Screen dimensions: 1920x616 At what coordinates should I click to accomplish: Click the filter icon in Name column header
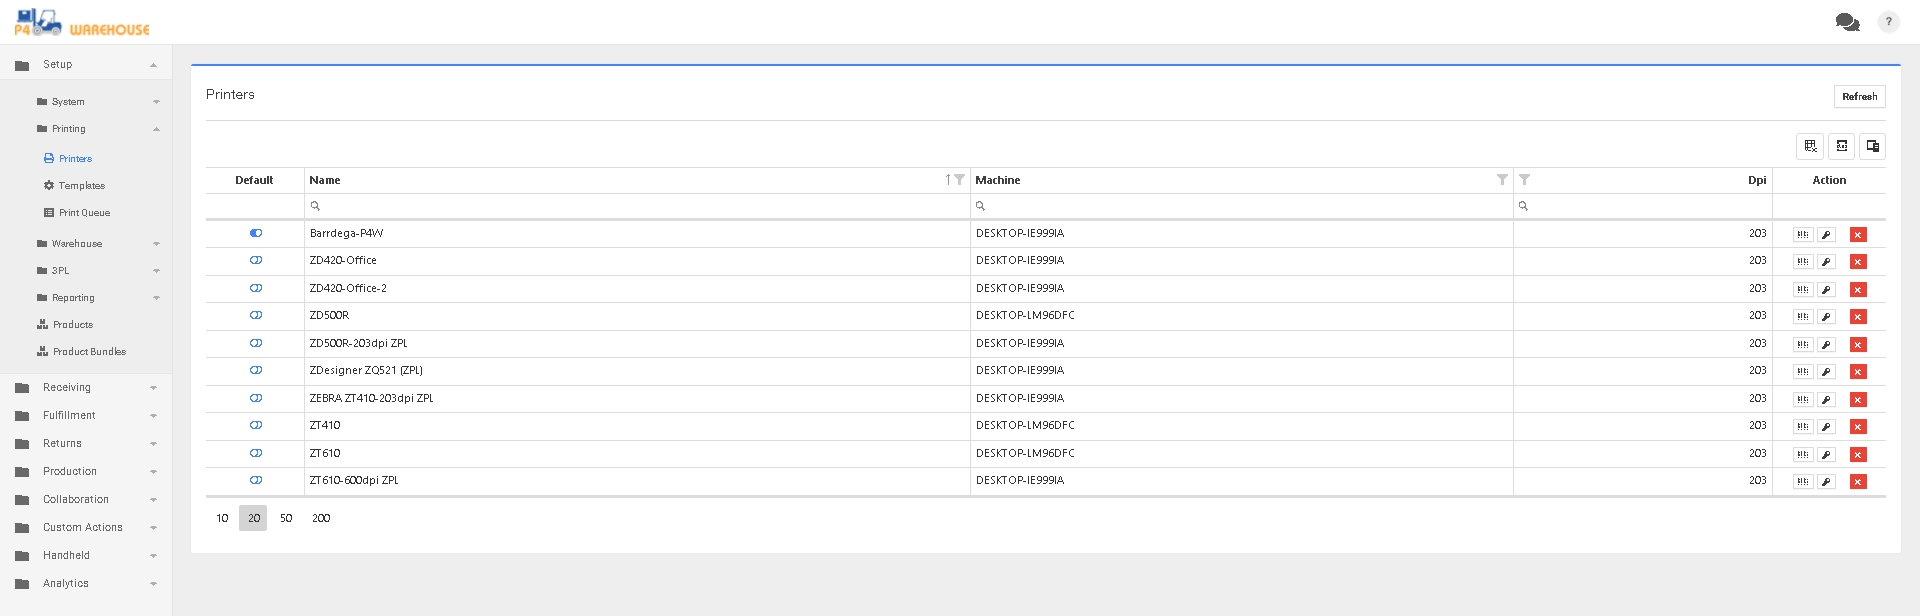[x=959, y=180]
